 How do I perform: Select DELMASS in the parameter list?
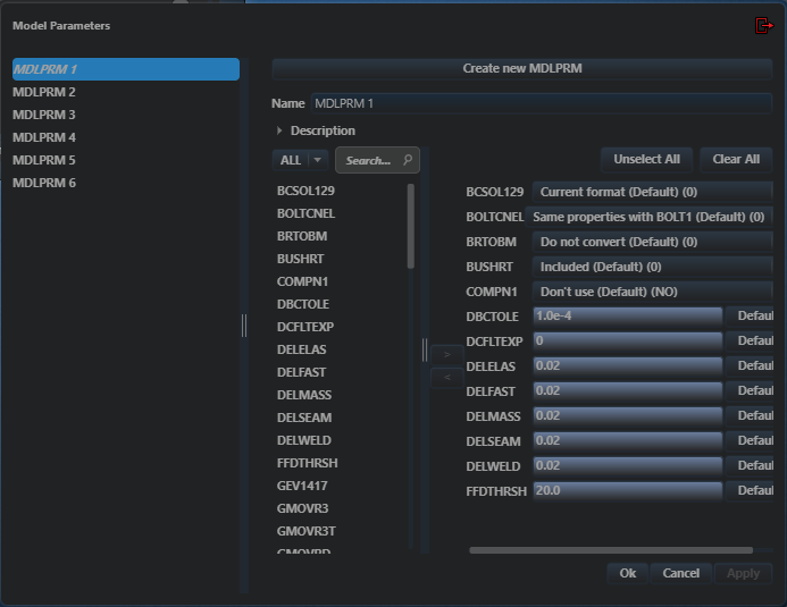coord(304,395)
